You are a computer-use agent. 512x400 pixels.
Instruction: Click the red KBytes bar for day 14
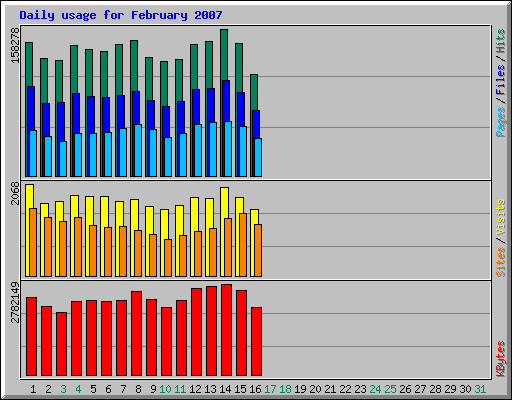(x=226, y=330)
